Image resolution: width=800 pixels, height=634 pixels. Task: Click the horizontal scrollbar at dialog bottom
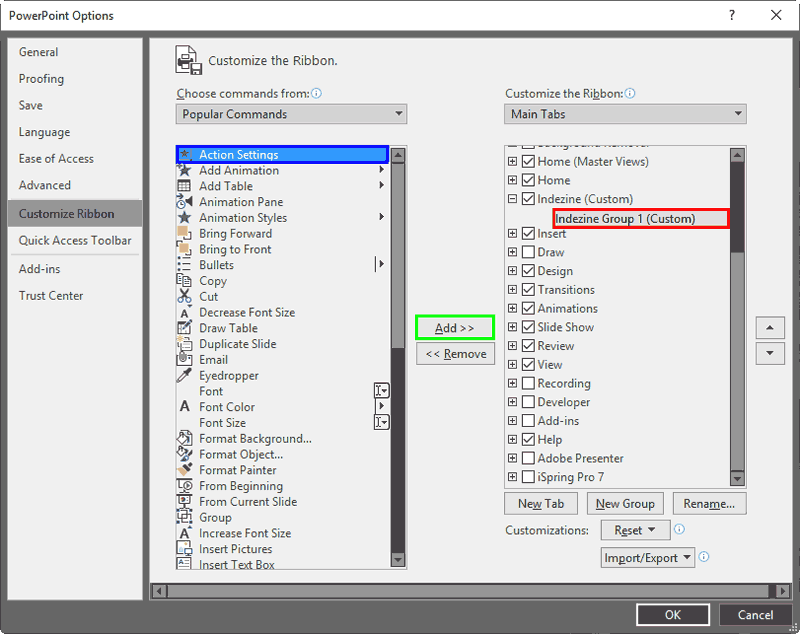point(470,591)
